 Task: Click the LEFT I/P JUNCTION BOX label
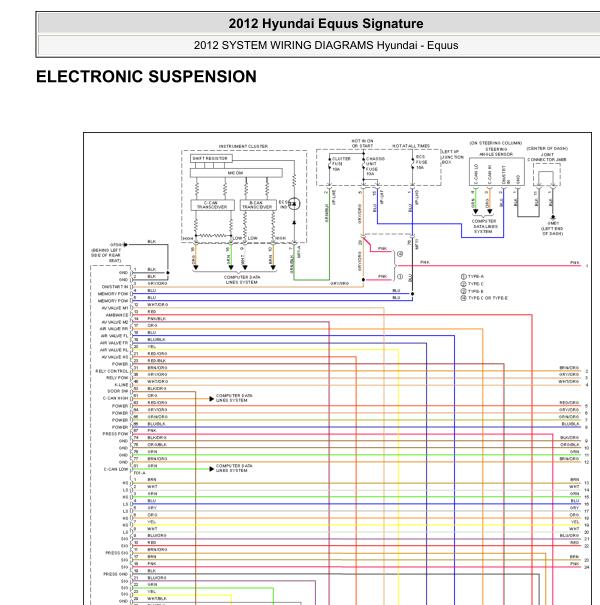tap(452, 157)
